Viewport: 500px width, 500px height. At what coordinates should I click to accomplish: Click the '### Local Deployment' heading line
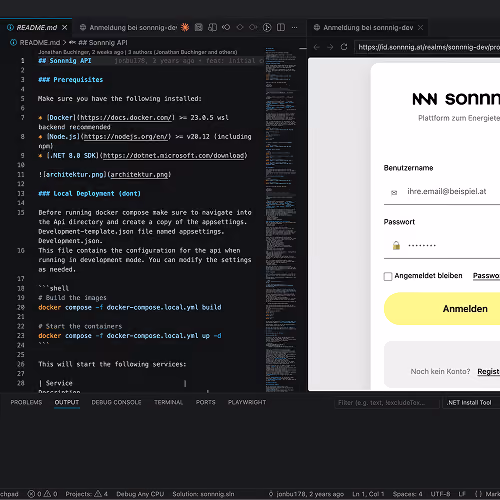click(x=89, y=194)
